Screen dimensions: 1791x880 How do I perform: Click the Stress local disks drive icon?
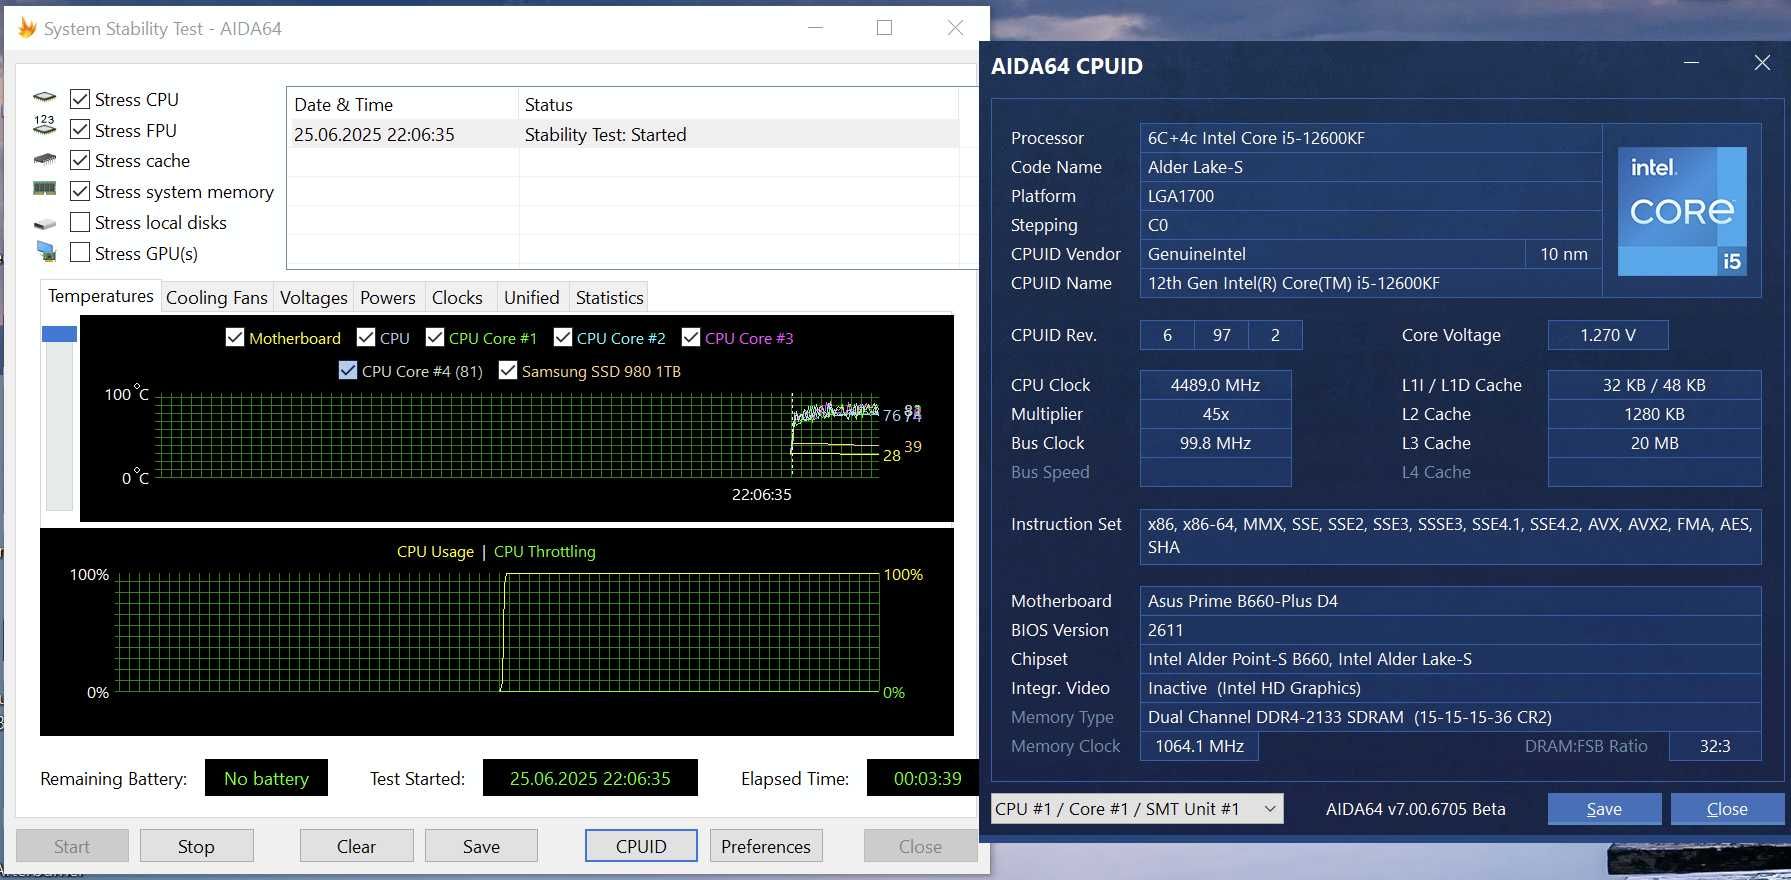coord(45,224)
